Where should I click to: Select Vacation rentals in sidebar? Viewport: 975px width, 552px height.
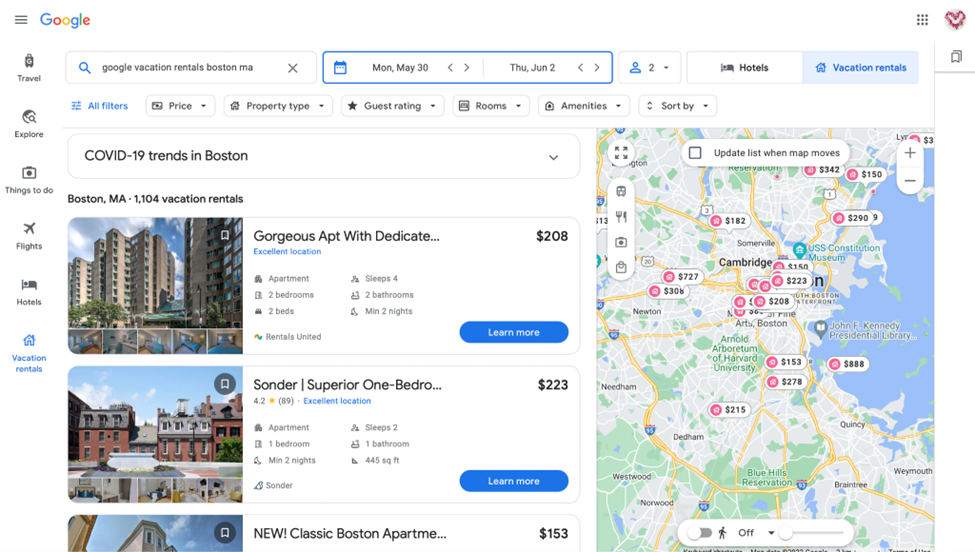pos(29,353)
